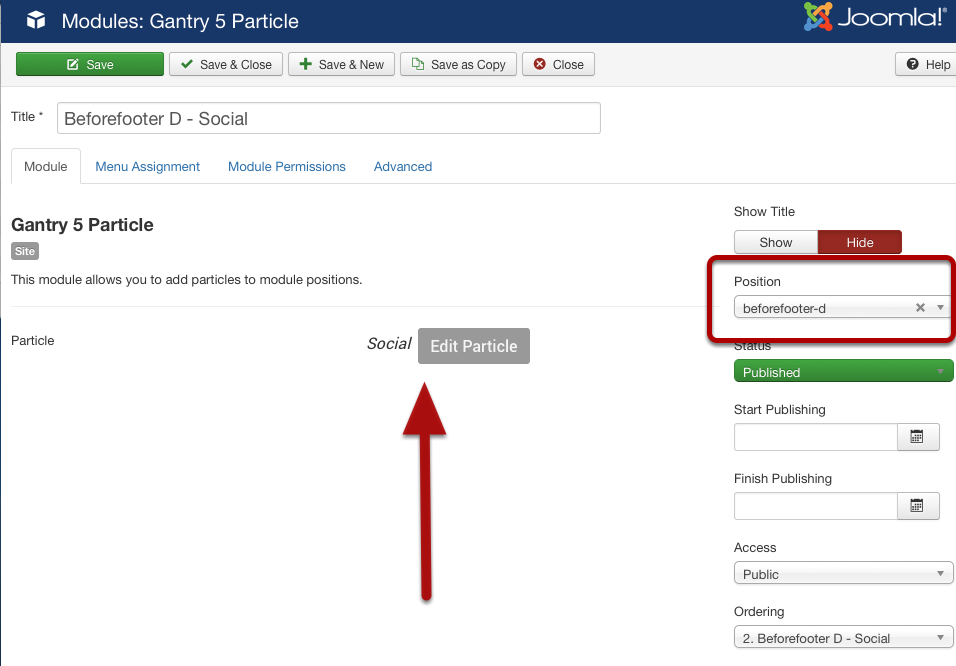Click the 'Social' particle name text
The height and width of the screenshot is (666, 956).
click(389, 343)
